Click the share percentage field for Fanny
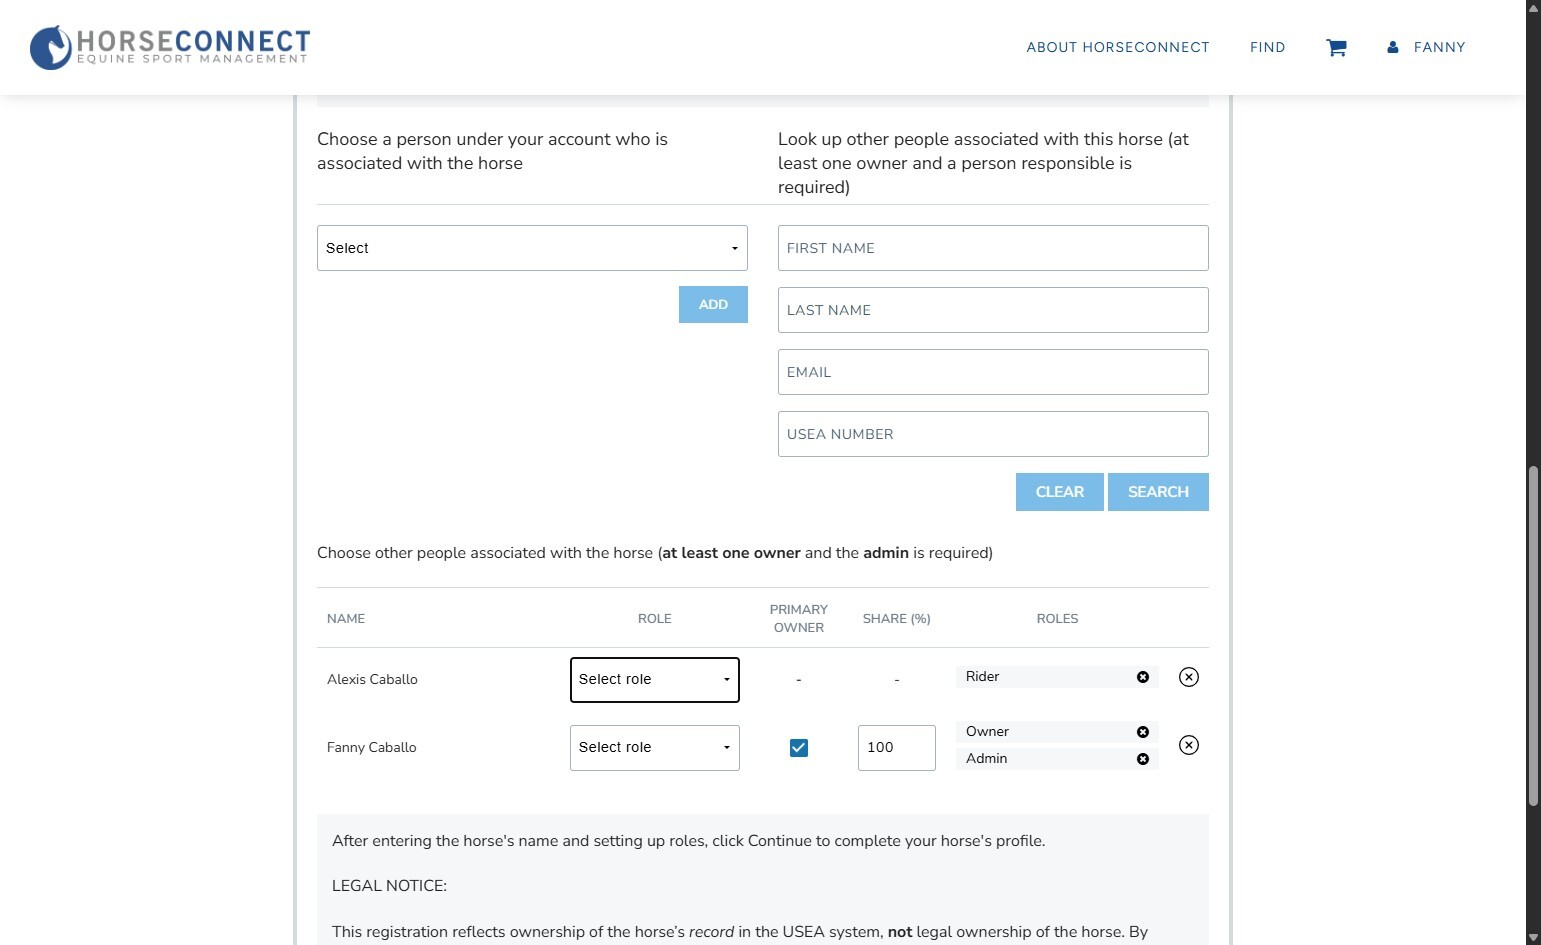Image resolution: width=1541 pixels, height=945 pixels. pos(896,748)
